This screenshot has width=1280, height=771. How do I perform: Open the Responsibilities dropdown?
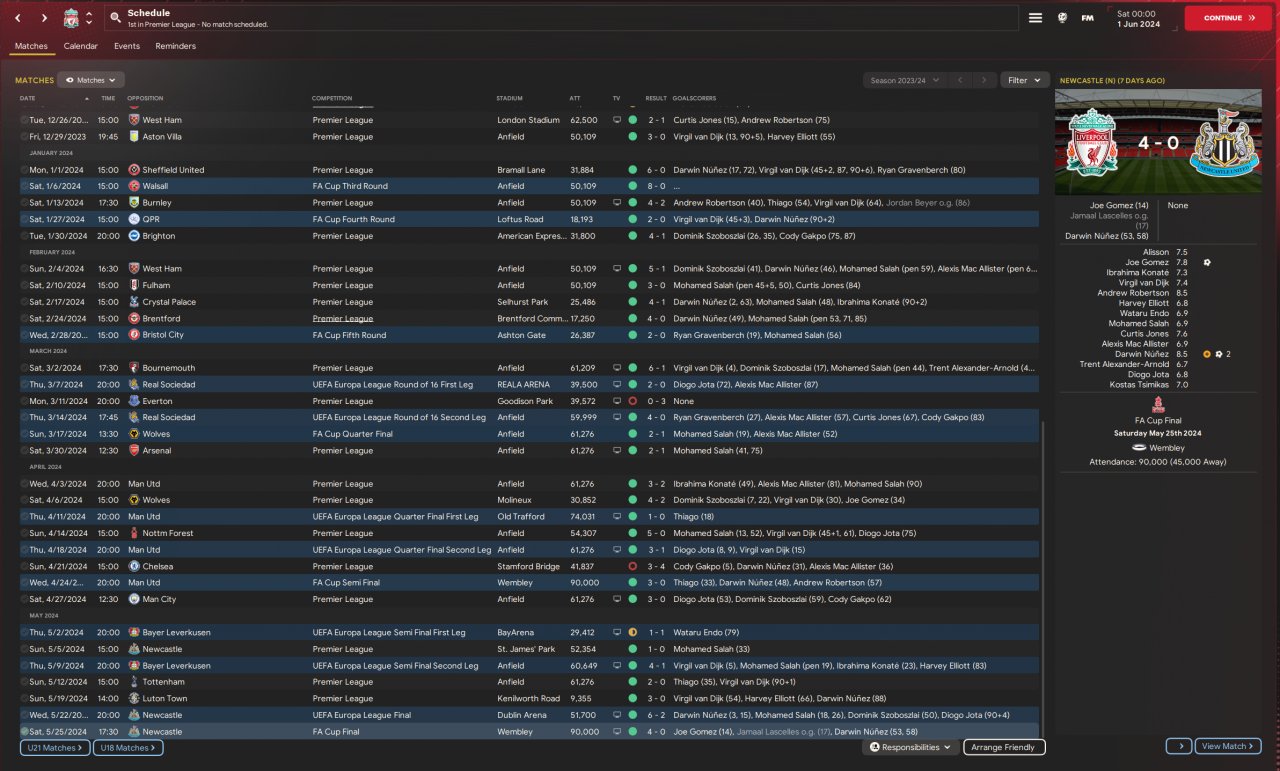pos(911,747)
